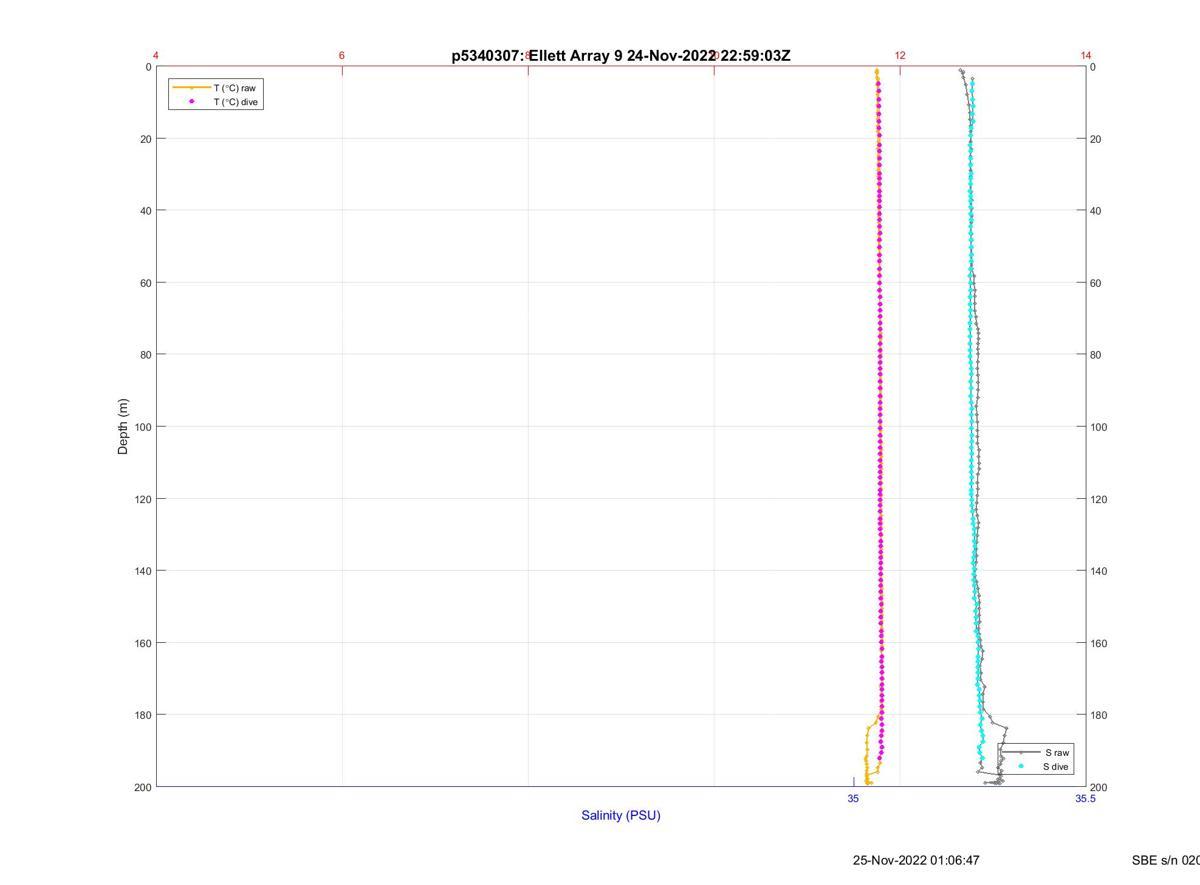This screenshot has height=885, width=1200.
Task: Click '120' on the right depth axis
Action: click(1098, 499)
